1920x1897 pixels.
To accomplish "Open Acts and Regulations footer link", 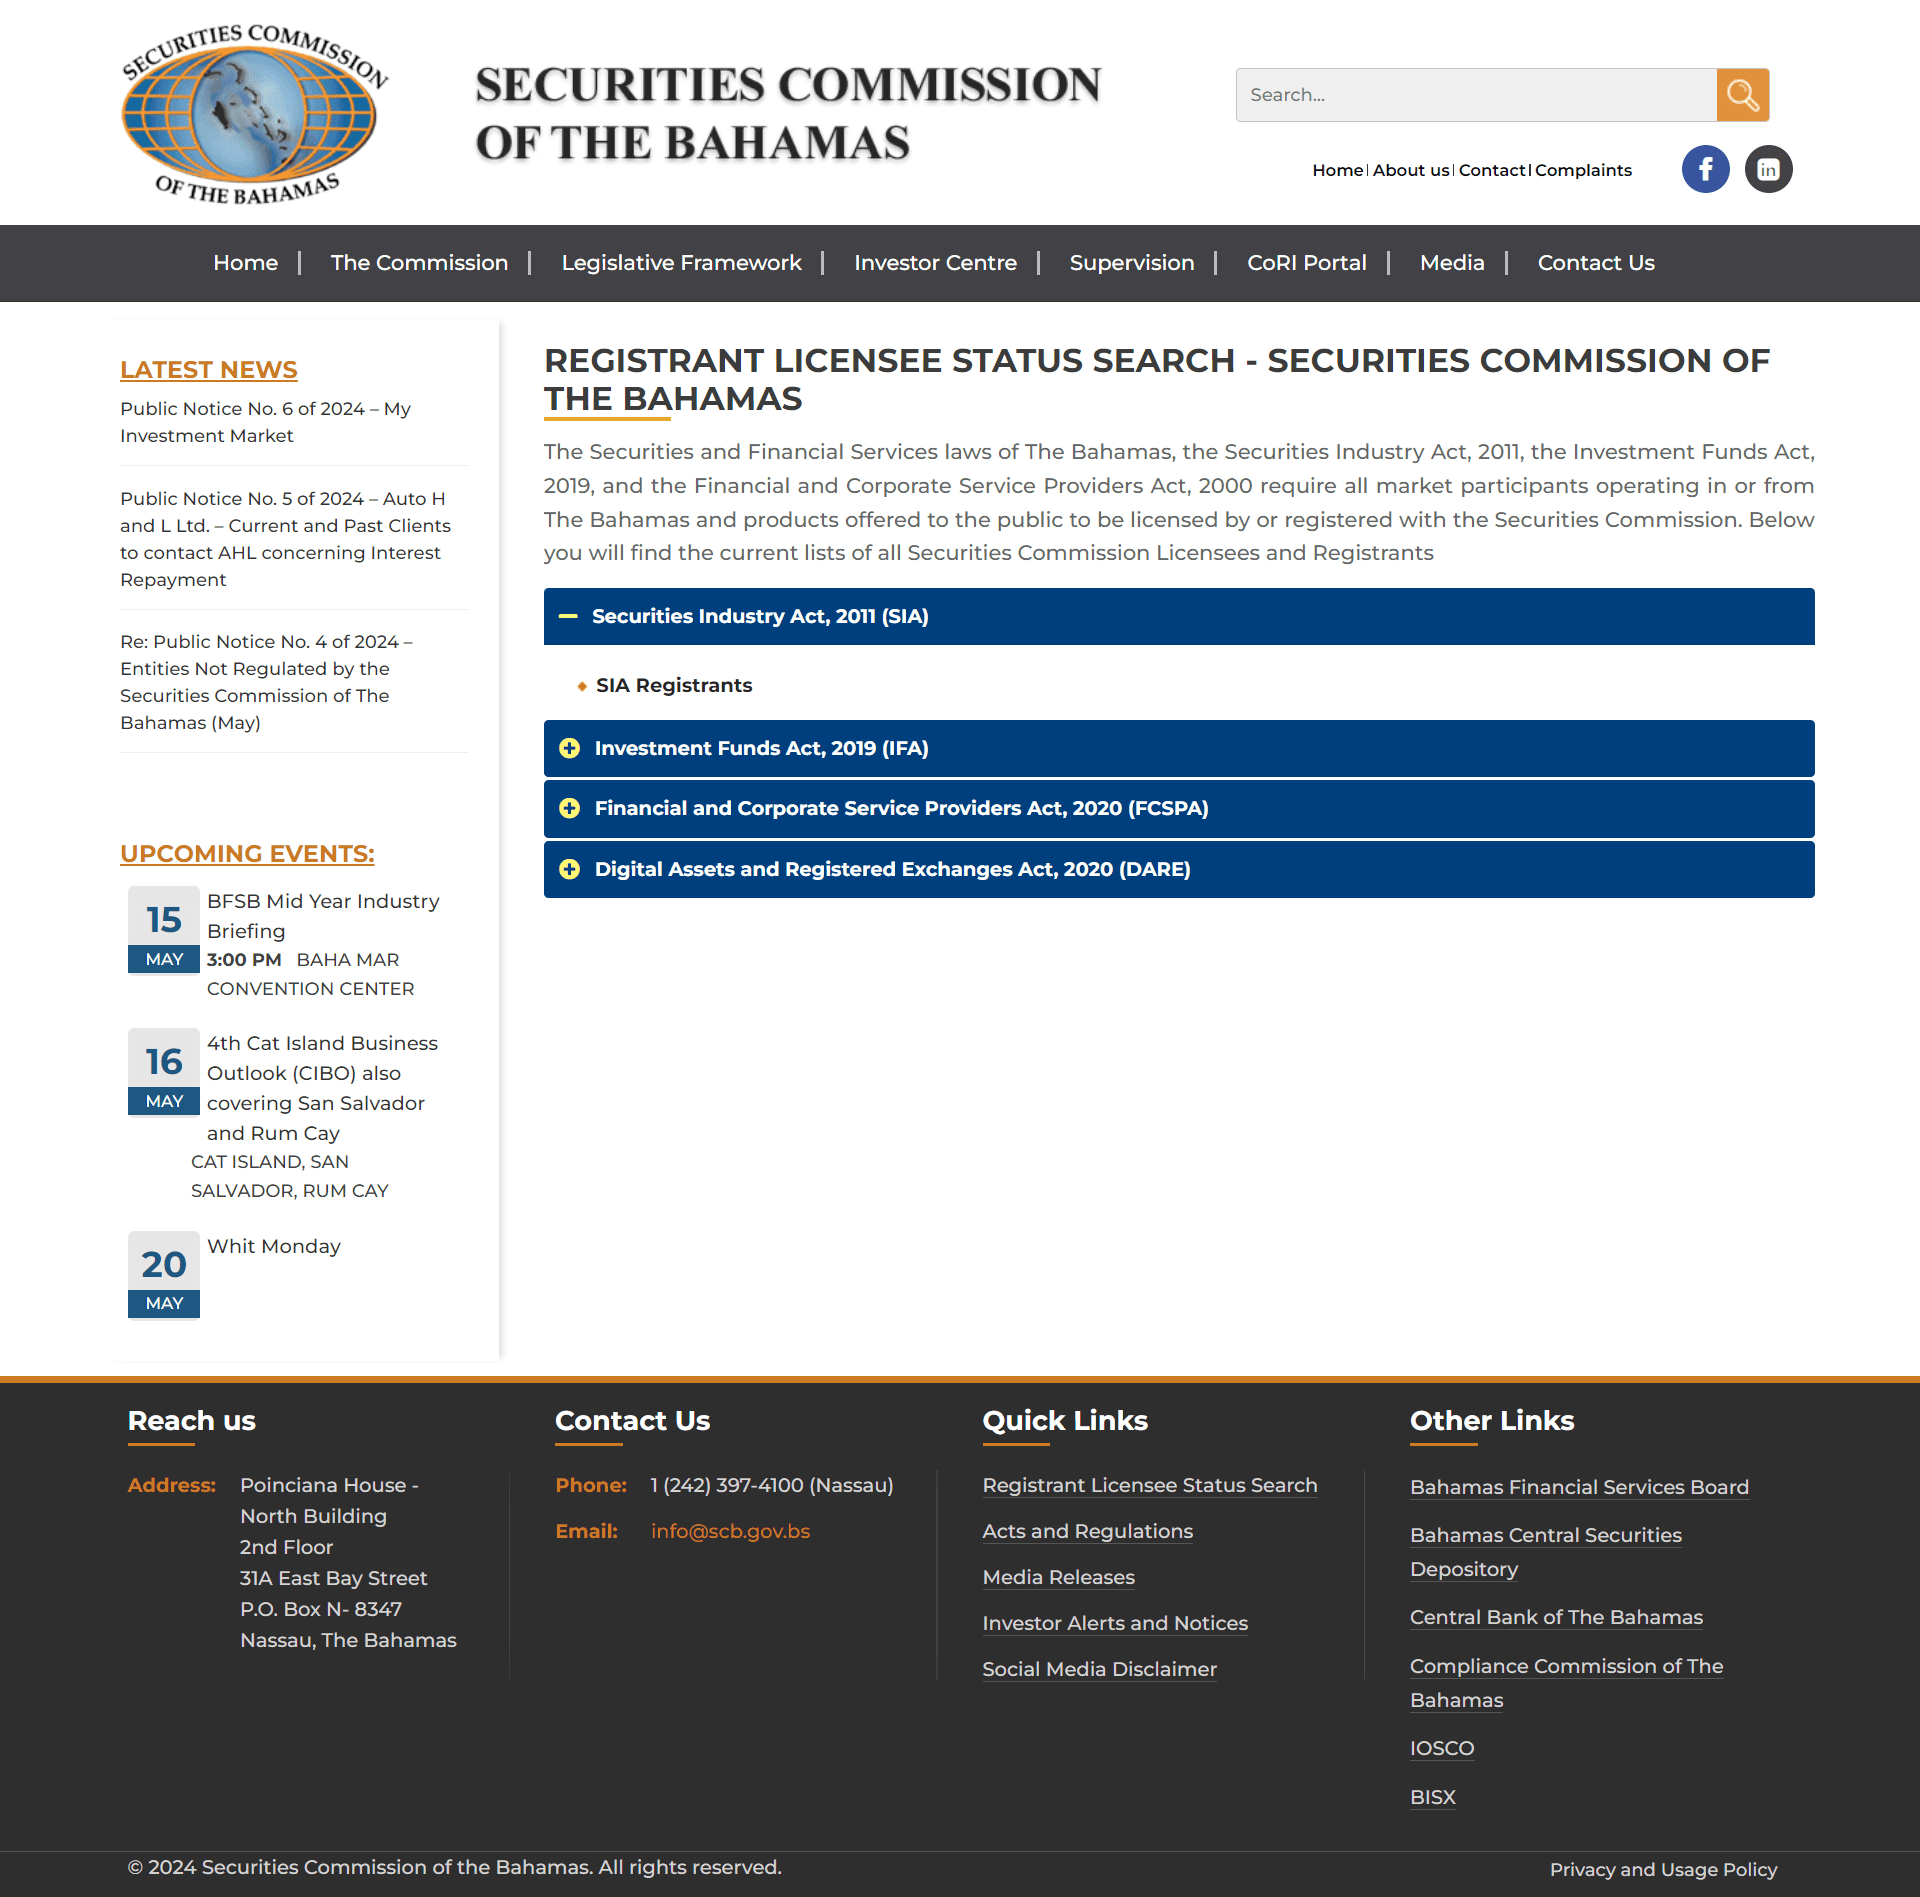I will coord(1087,1531).
